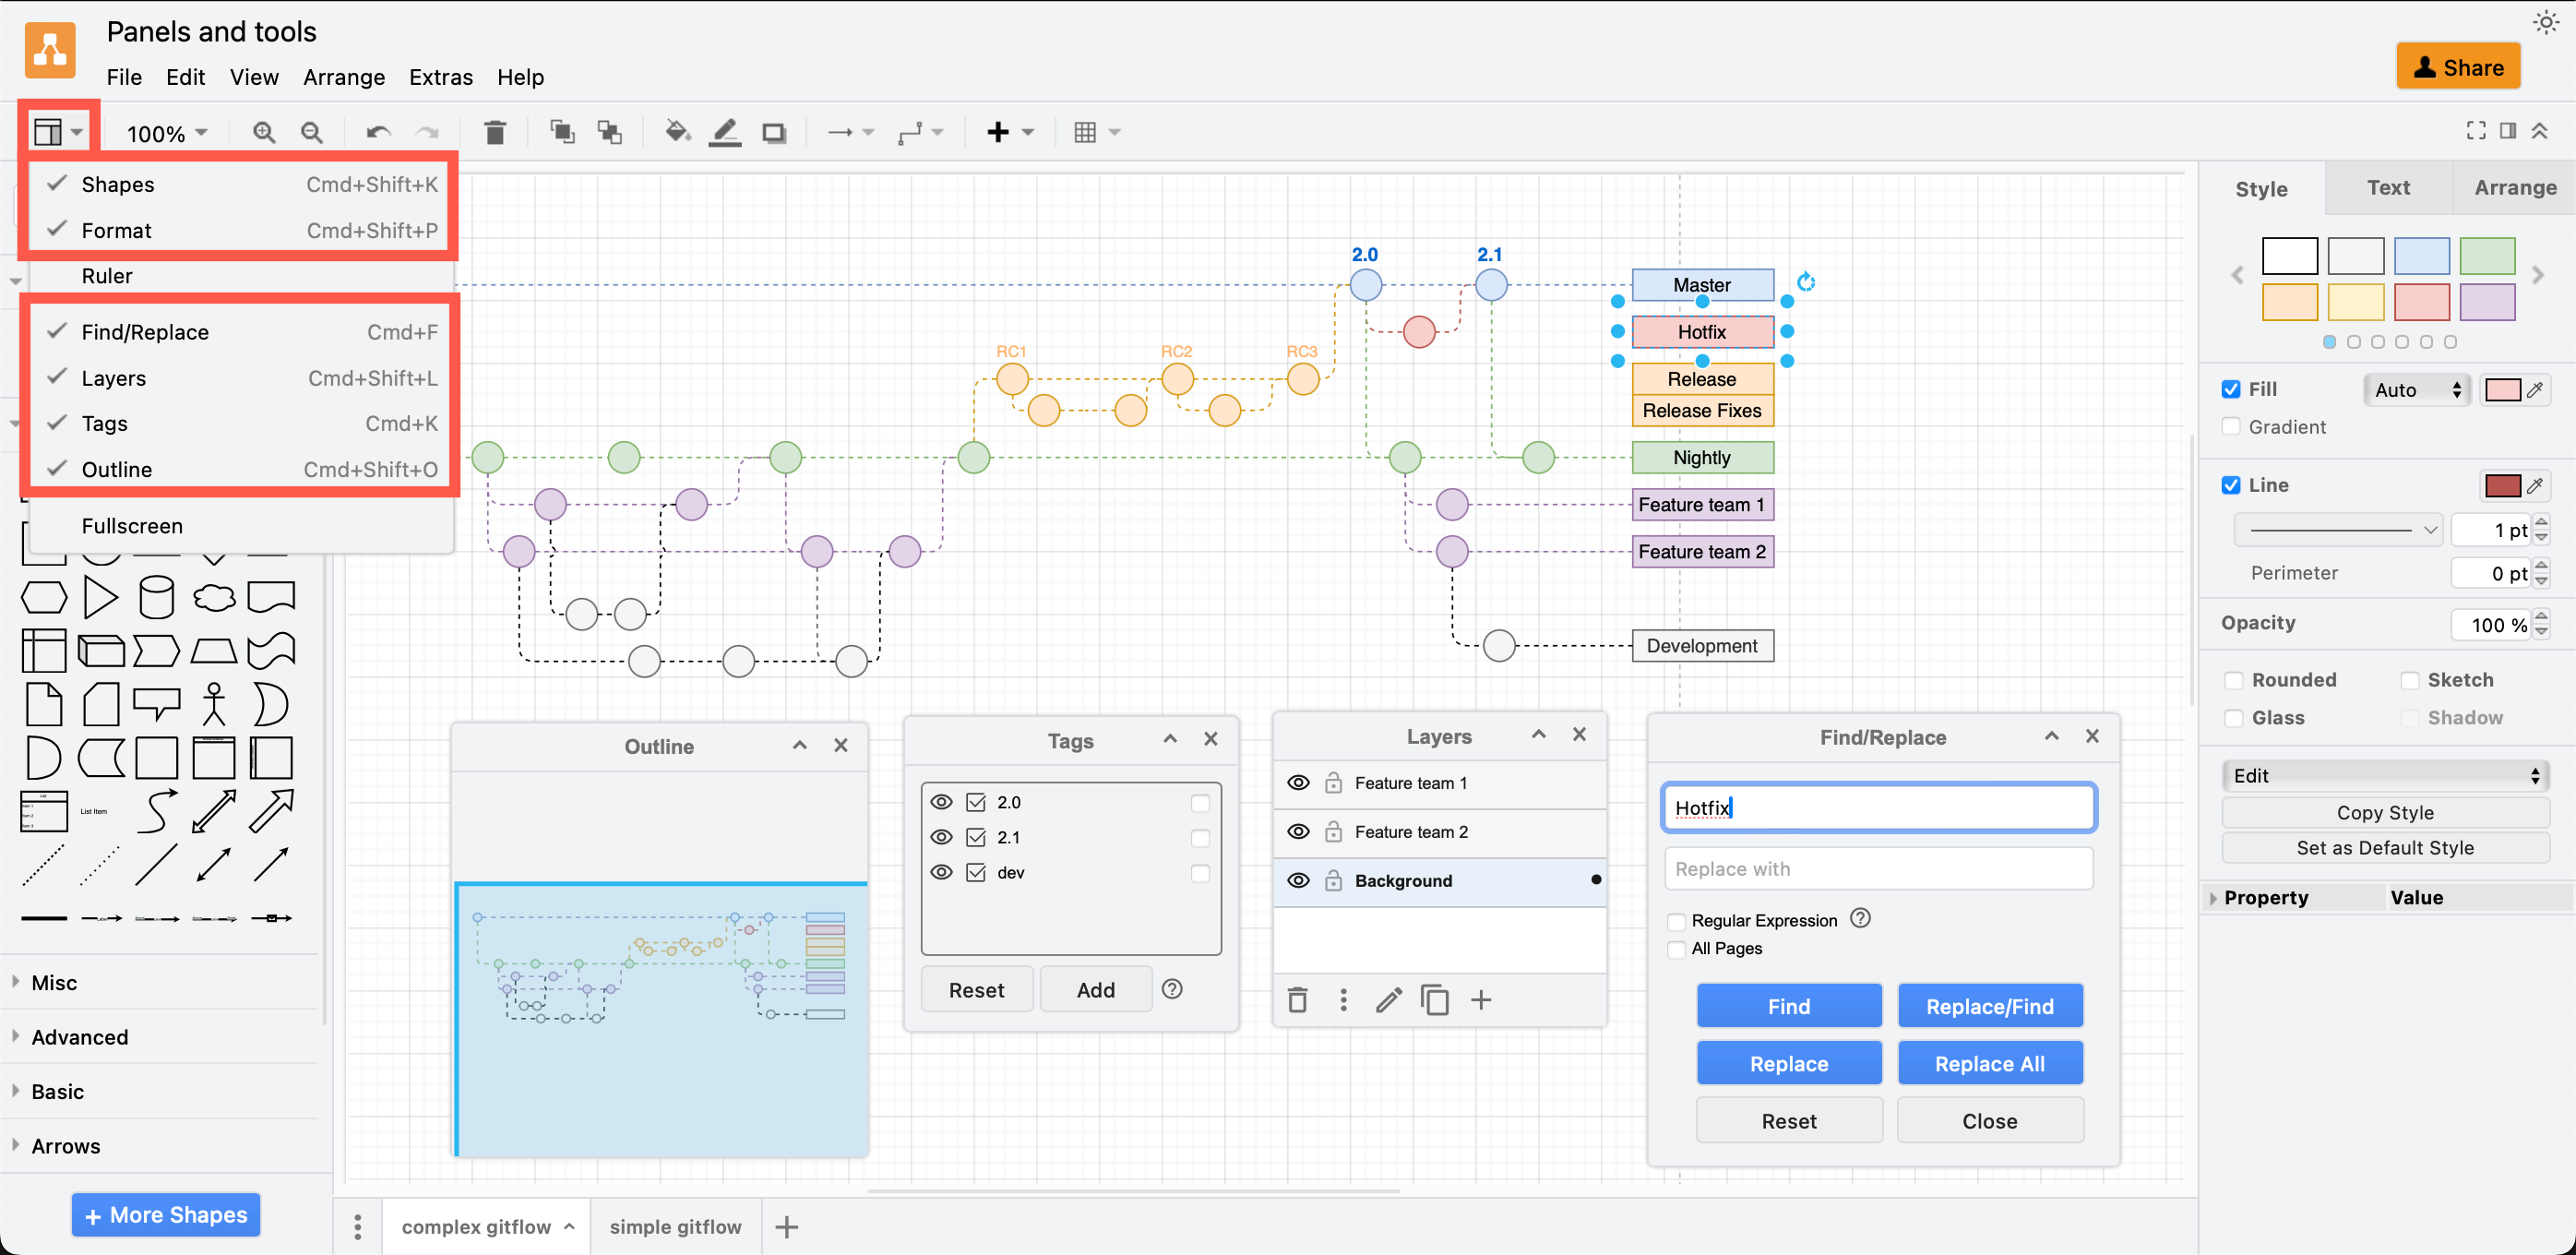Select the Zoom In magnifier icon
This screenshot has width=2576, height=1255.
click(263, 131)
